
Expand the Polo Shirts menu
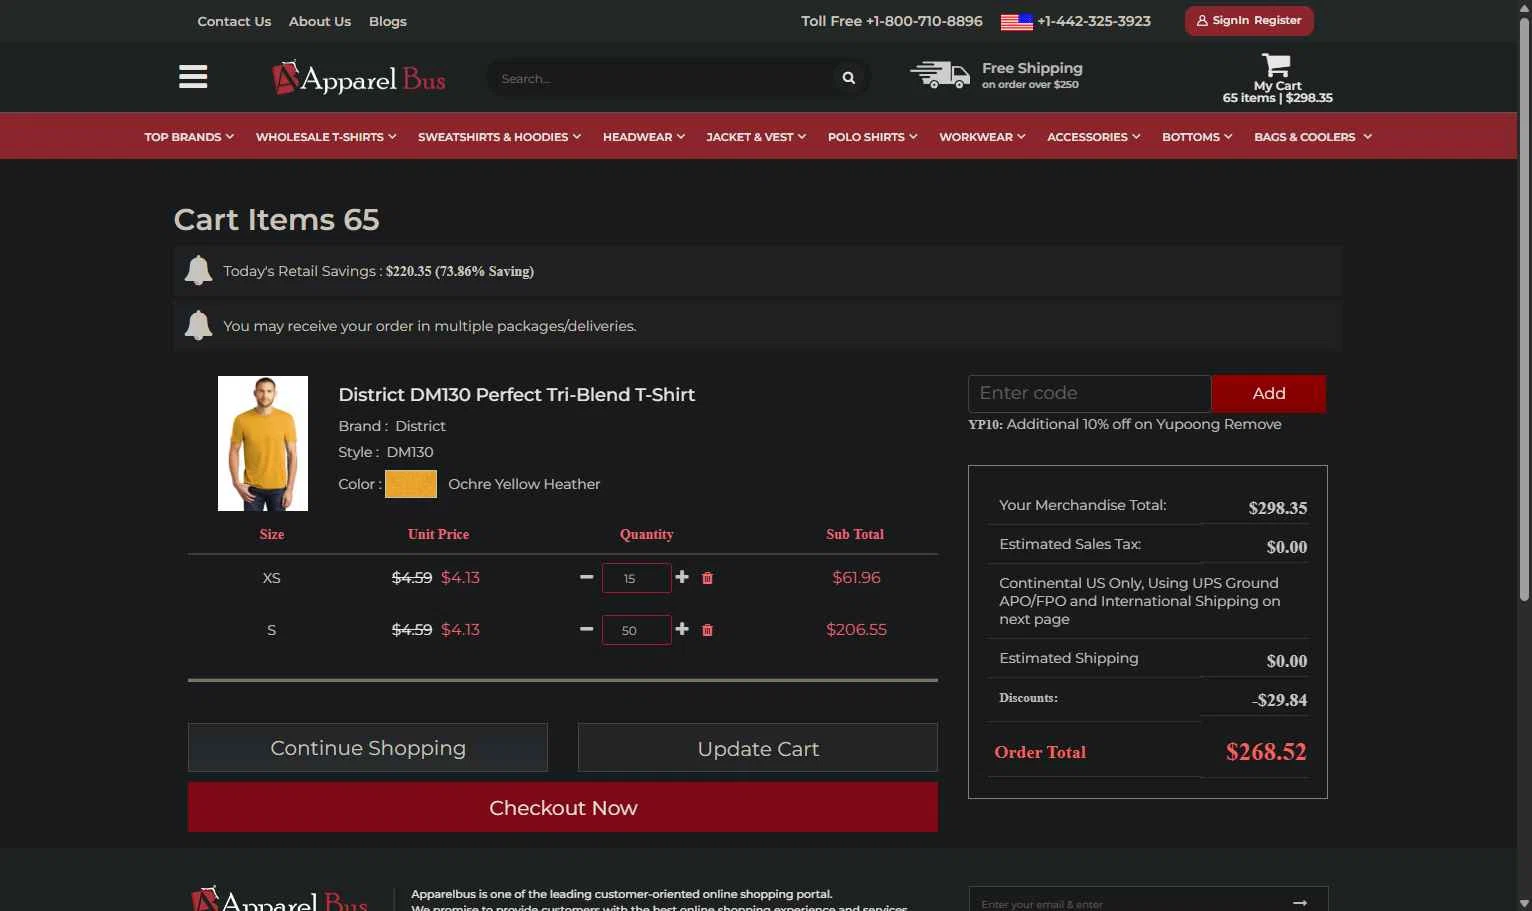[872, 137]
